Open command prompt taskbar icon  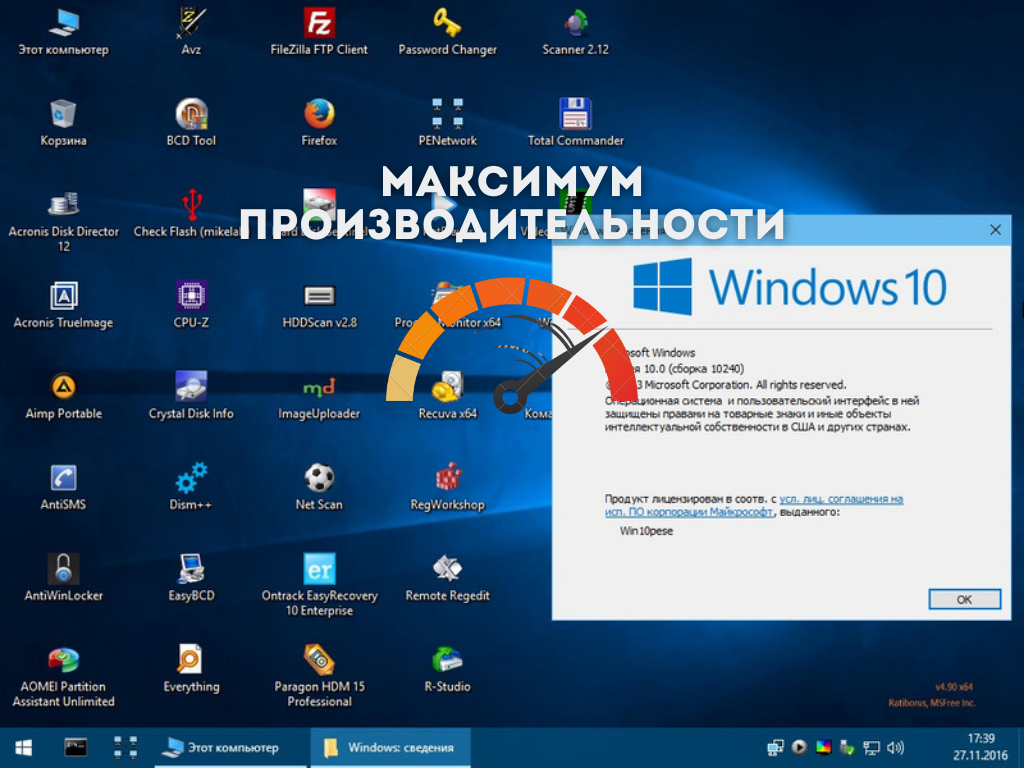point(76,747)
